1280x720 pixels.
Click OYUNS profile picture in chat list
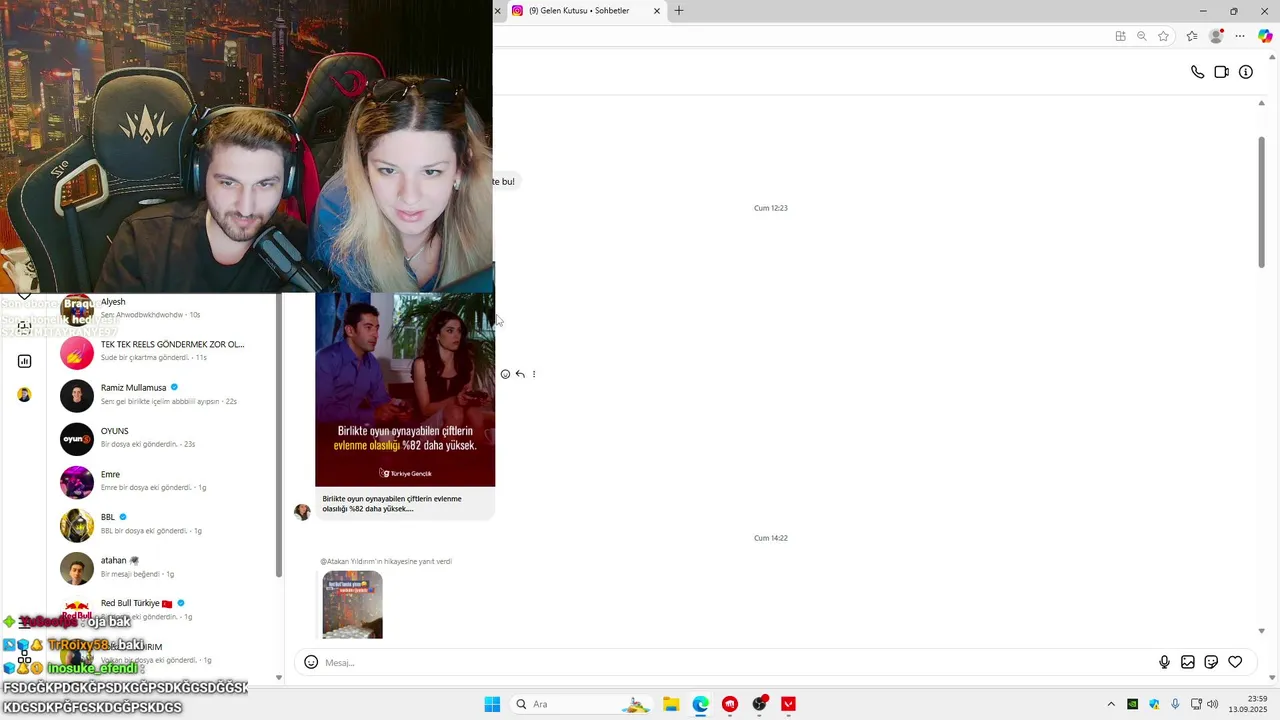click(x=77, y=439)
